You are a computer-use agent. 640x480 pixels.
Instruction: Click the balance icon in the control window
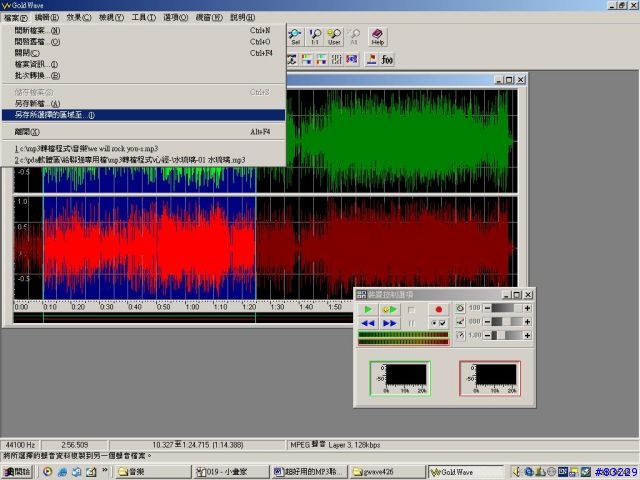click(460, 322)
